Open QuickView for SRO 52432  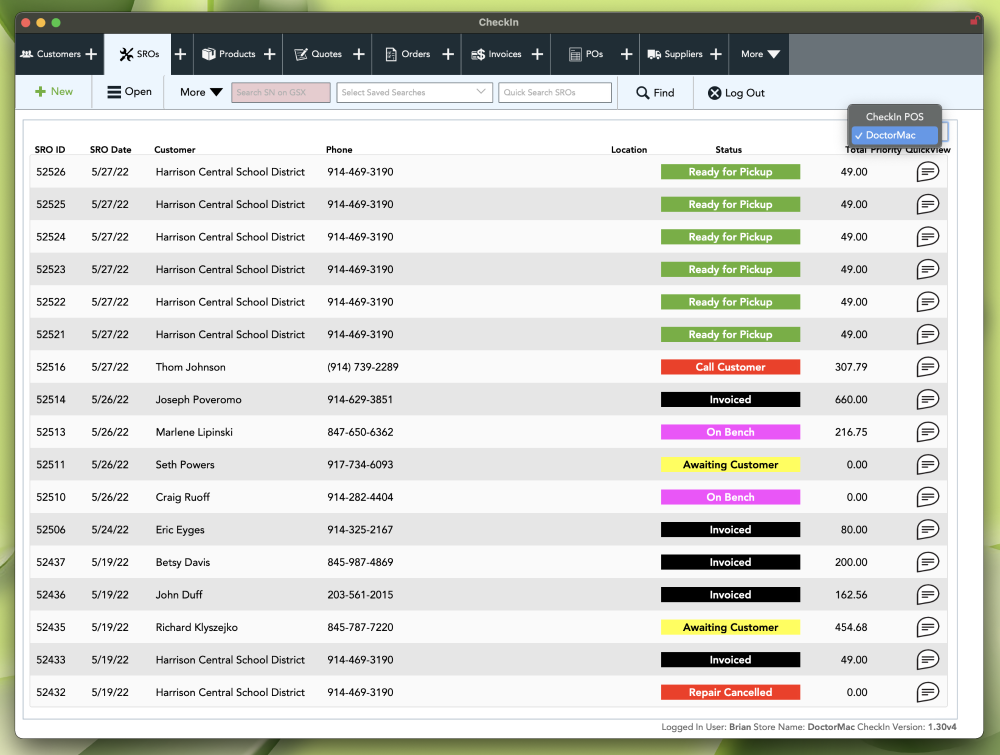coord(927,692)
